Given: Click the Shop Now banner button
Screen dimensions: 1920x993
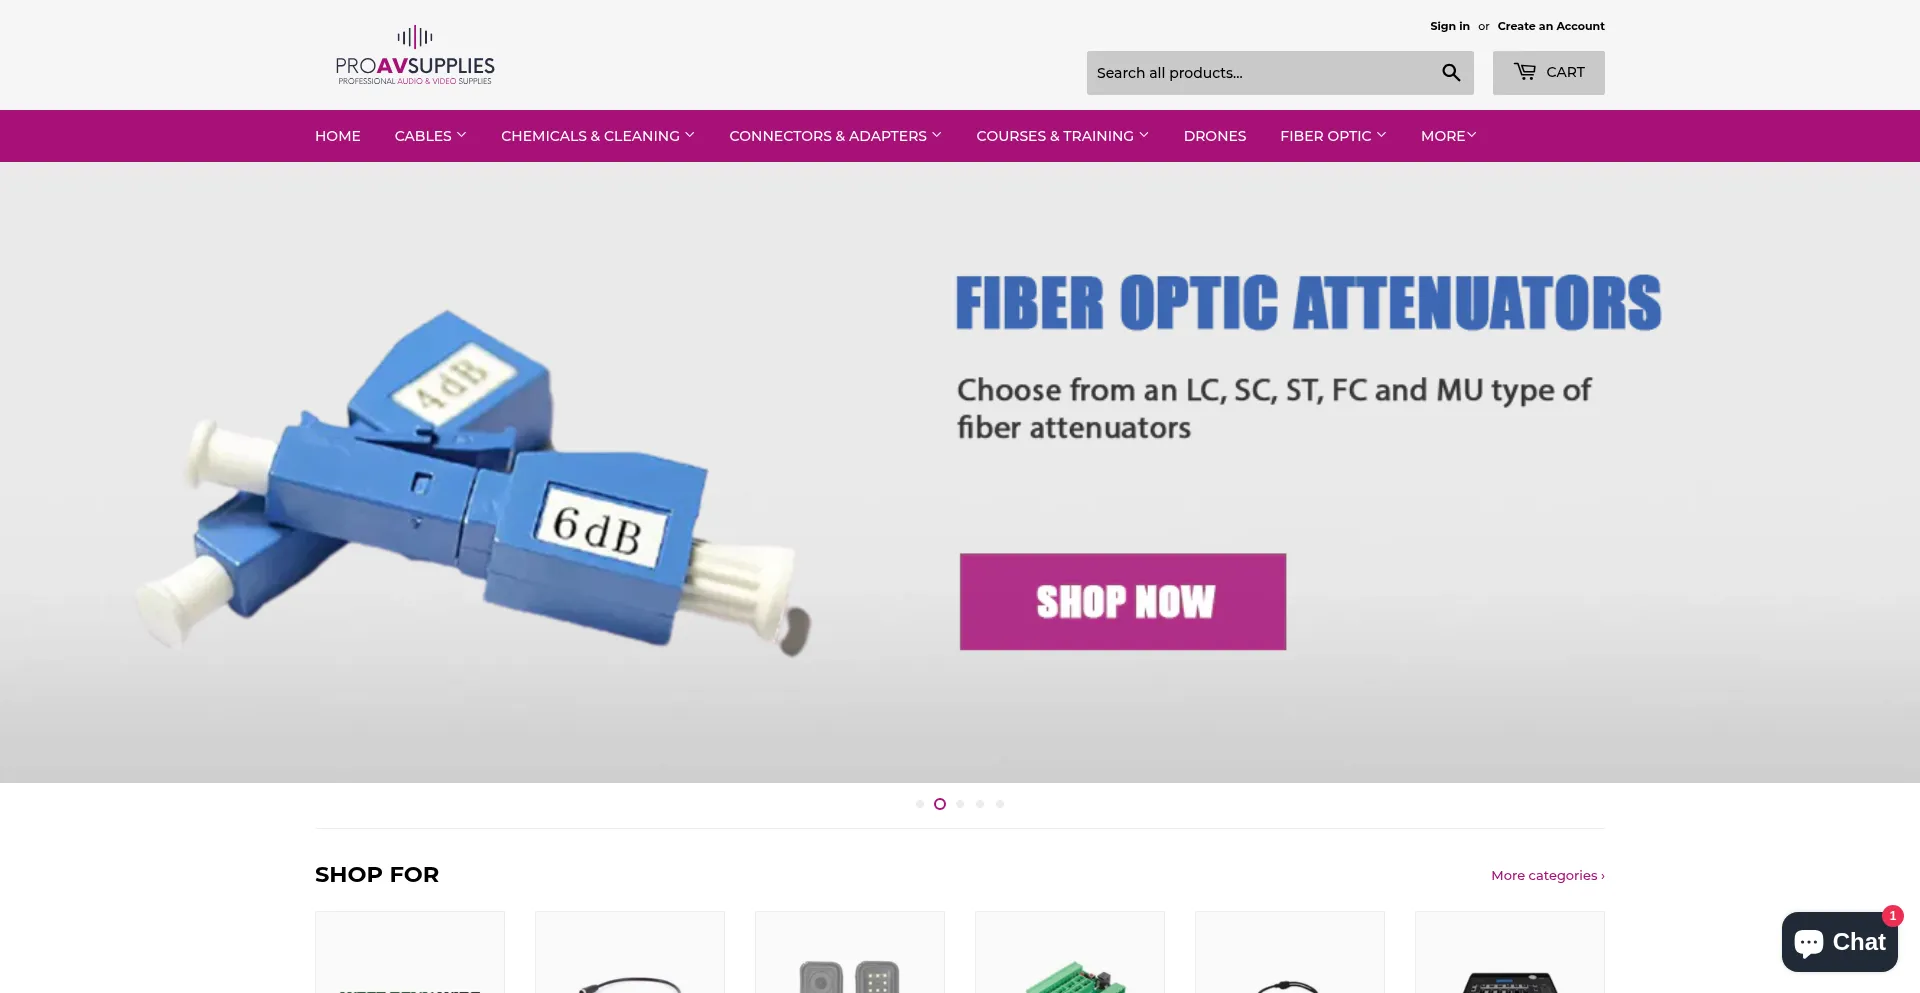Looking at the screenshot, I should click(x=1123, y=602).
